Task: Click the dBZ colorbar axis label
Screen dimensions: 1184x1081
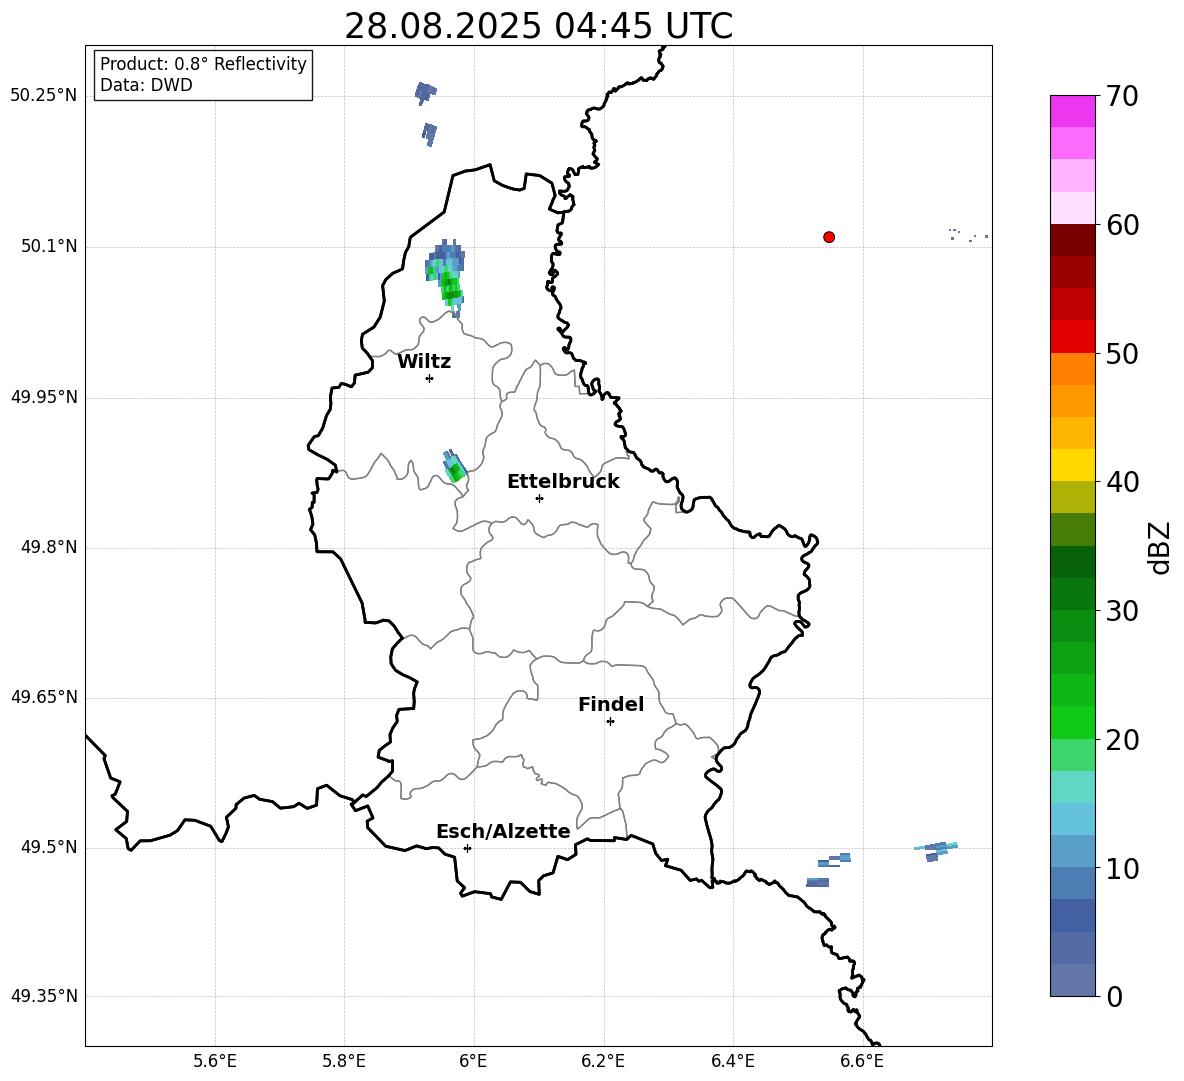Action: 1160,547
